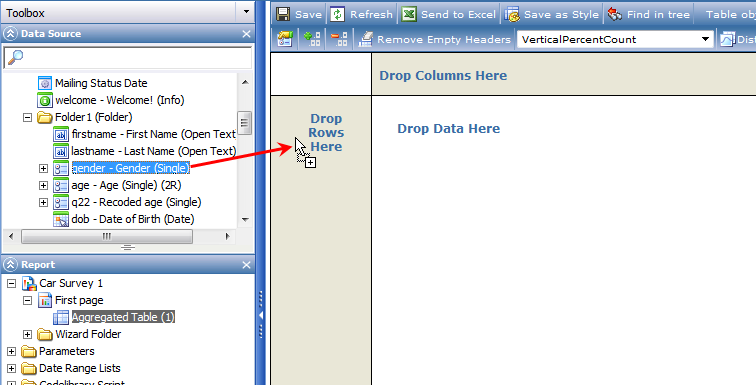Click the welcome info icon
Viewport: 756px width, 385px height.
click(45, 100)
